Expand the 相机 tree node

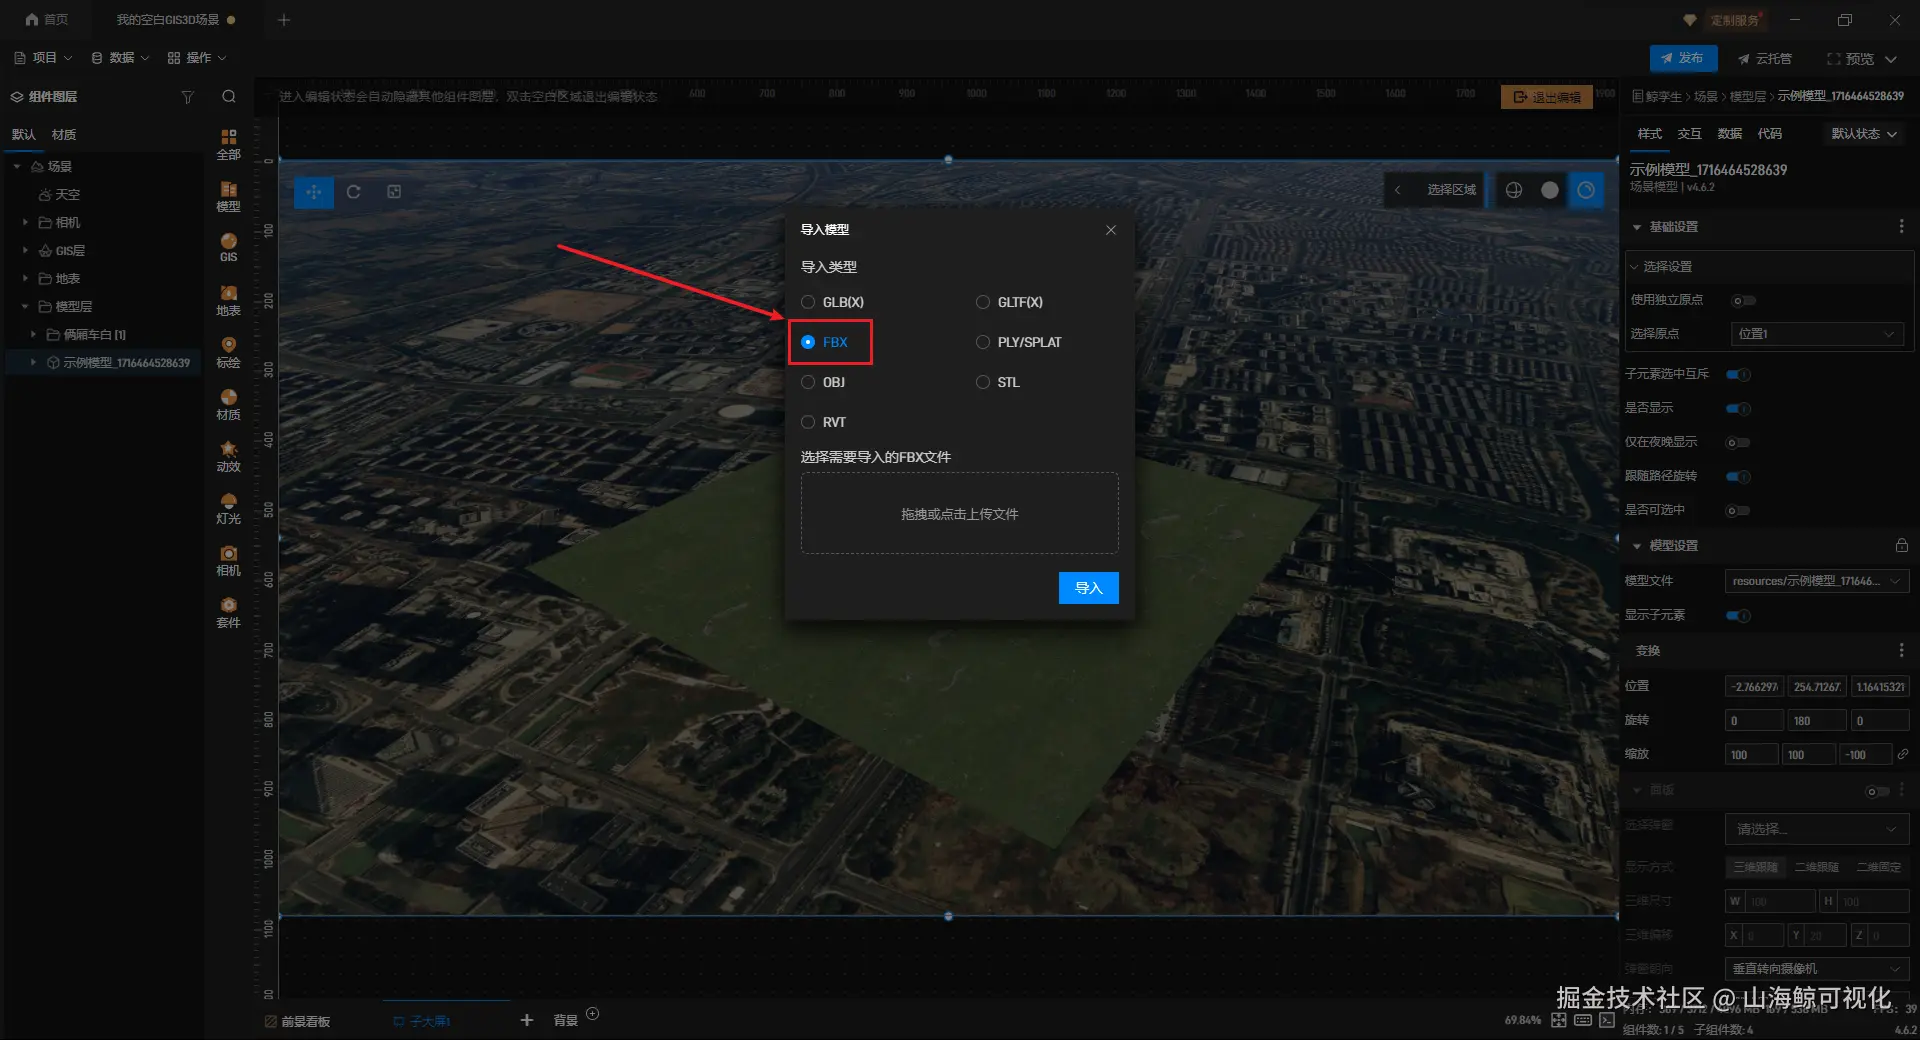pyautogui.click(x=25, y=222)
